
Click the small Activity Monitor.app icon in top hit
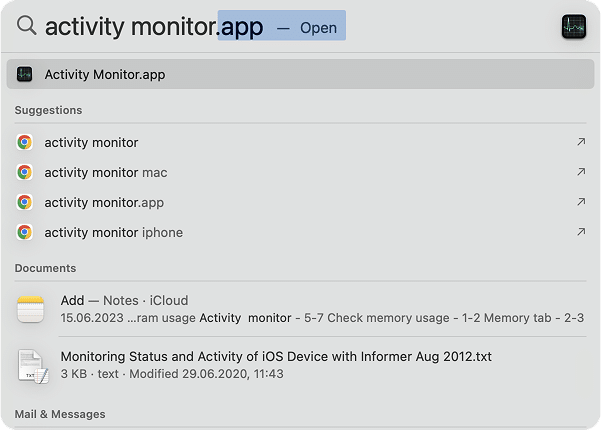pos(25,74)
